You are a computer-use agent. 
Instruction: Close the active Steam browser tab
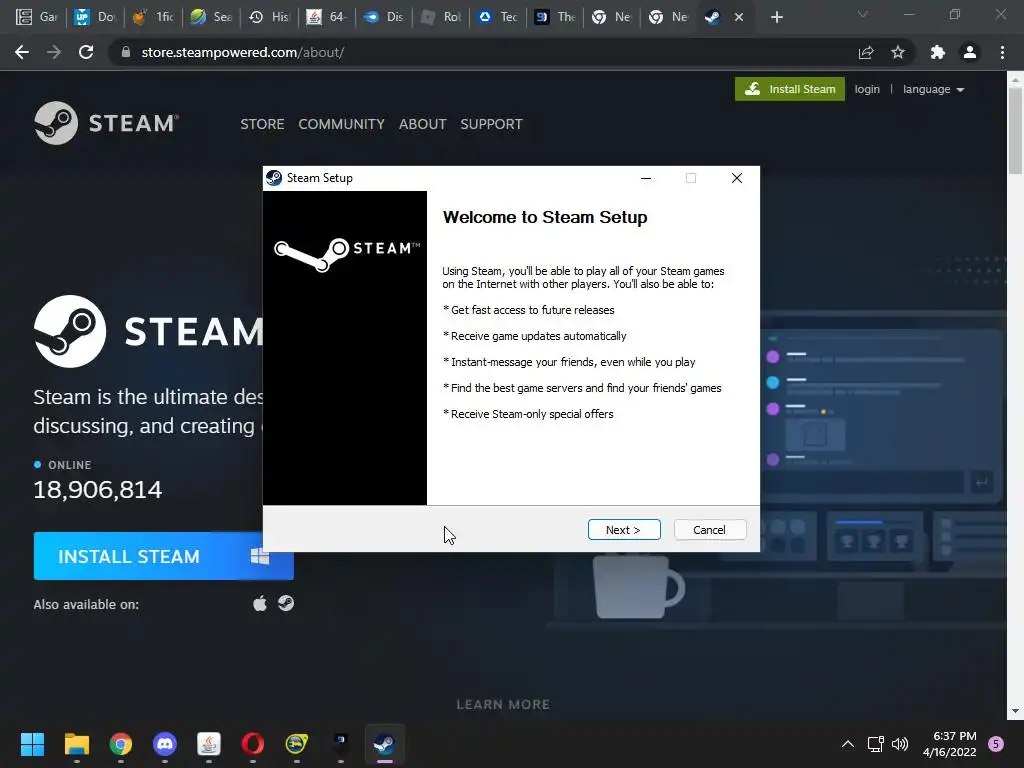point(739,17)
